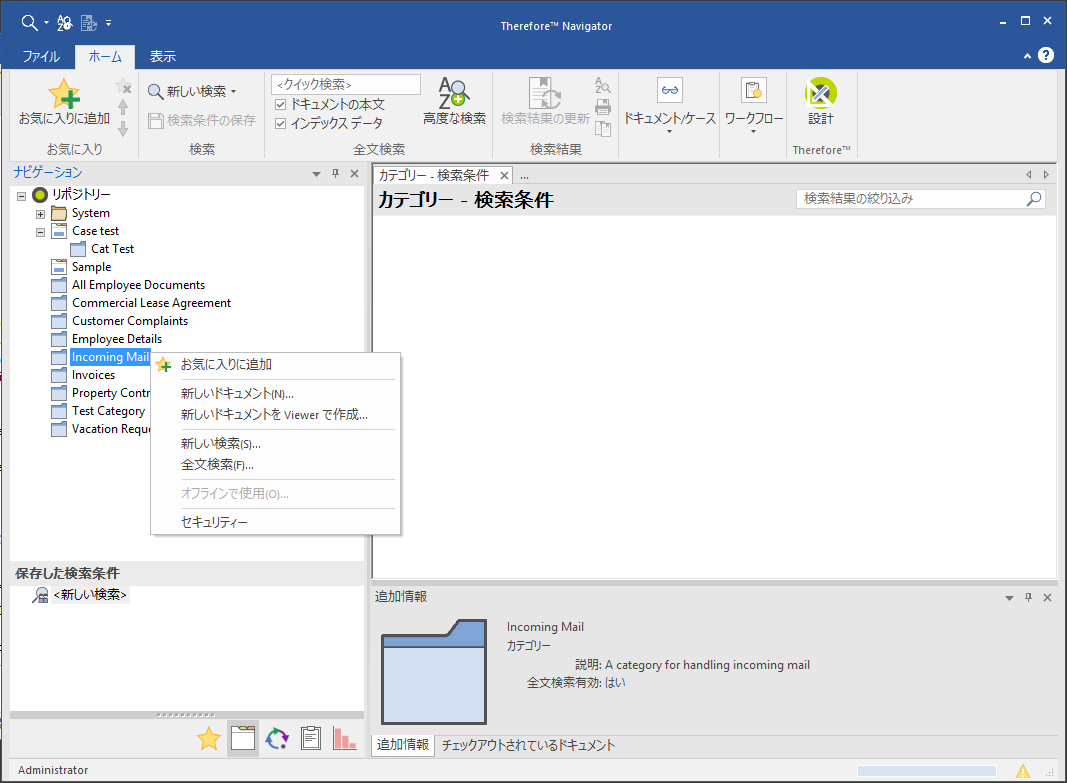Collapse the ribbon with the caret
The image size is (1067, 783).
[1028, 56]
